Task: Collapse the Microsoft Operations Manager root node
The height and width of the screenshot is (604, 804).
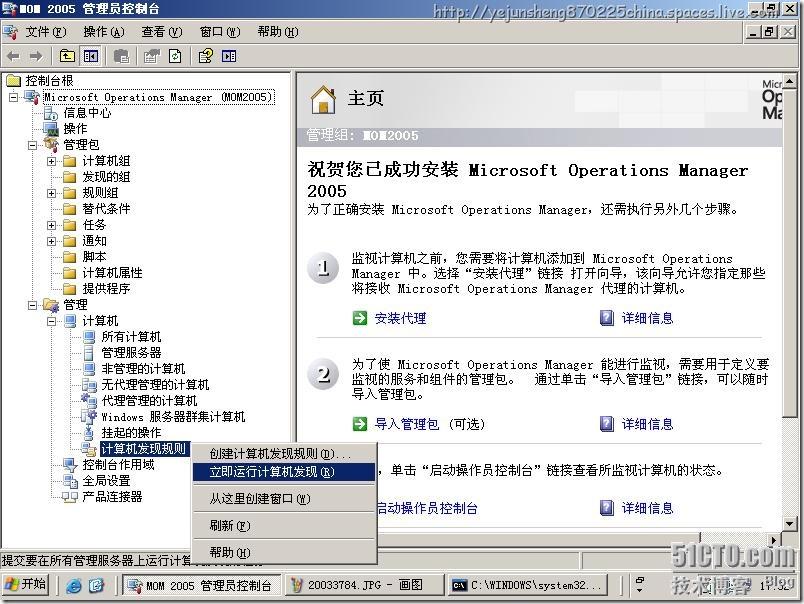Action: coord(13,97)
